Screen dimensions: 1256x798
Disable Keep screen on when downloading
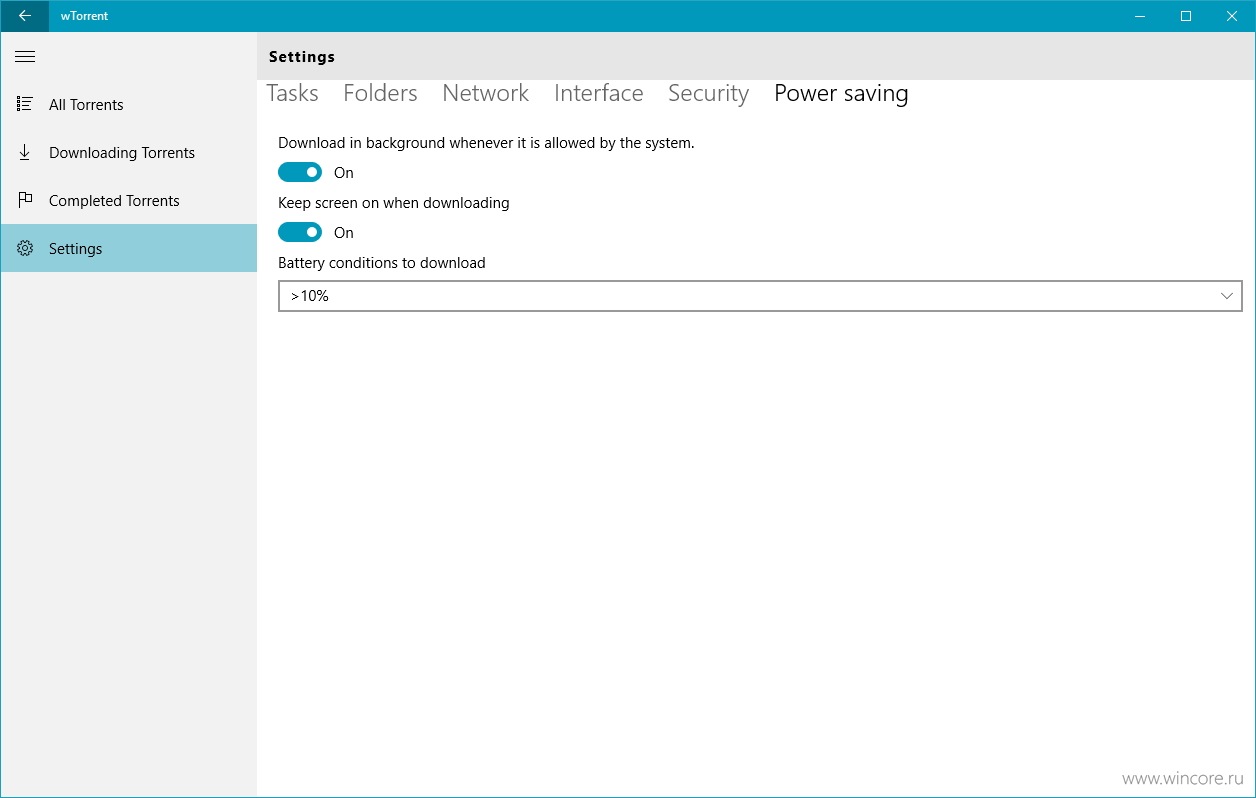300,232
